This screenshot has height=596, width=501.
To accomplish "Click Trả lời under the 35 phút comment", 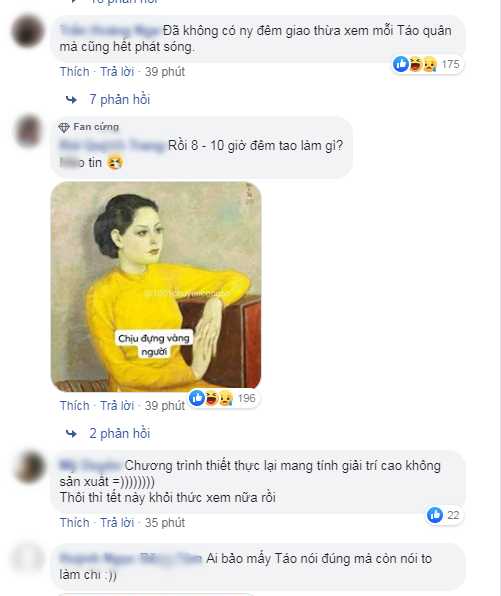I will 117,523.
